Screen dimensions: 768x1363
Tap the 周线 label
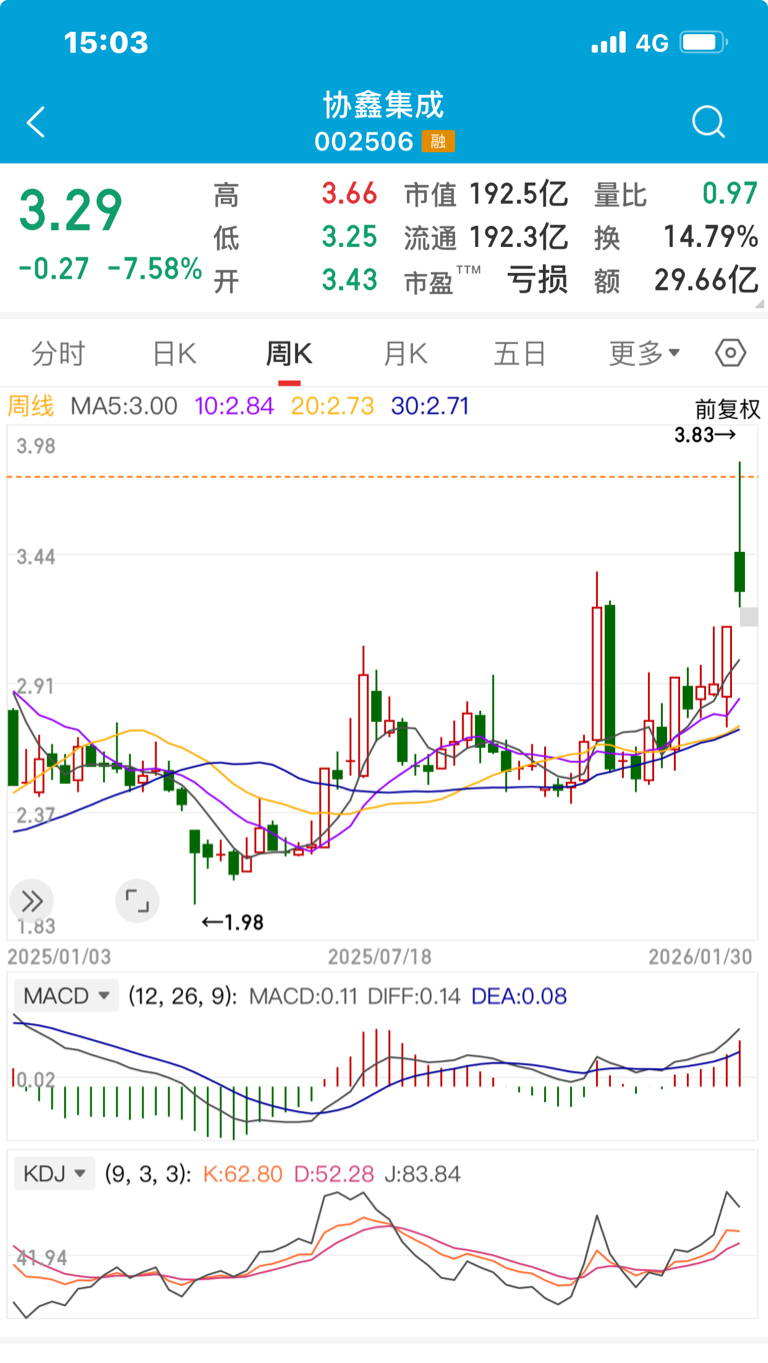click(x=31, y=406)
